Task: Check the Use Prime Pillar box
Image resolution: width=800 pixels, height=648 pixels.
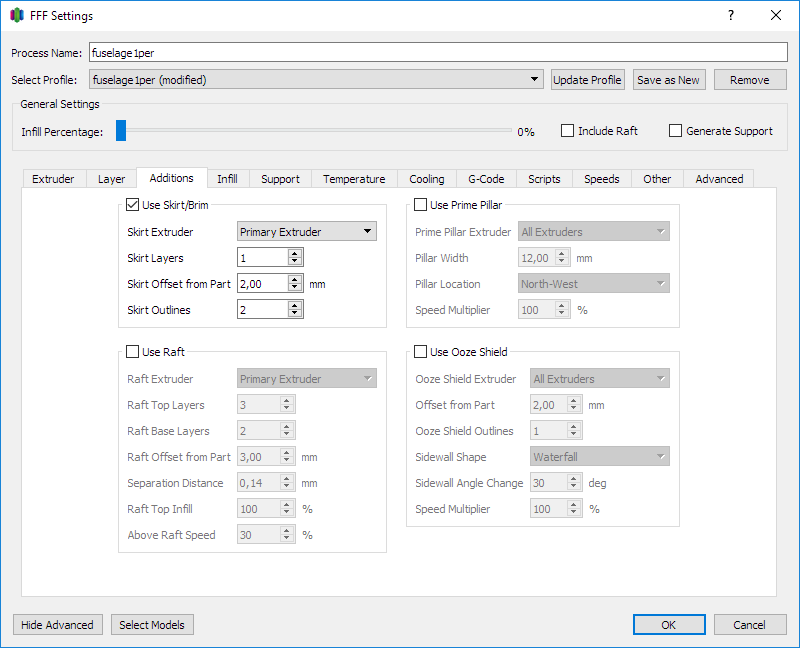Action: click(421, 205)
